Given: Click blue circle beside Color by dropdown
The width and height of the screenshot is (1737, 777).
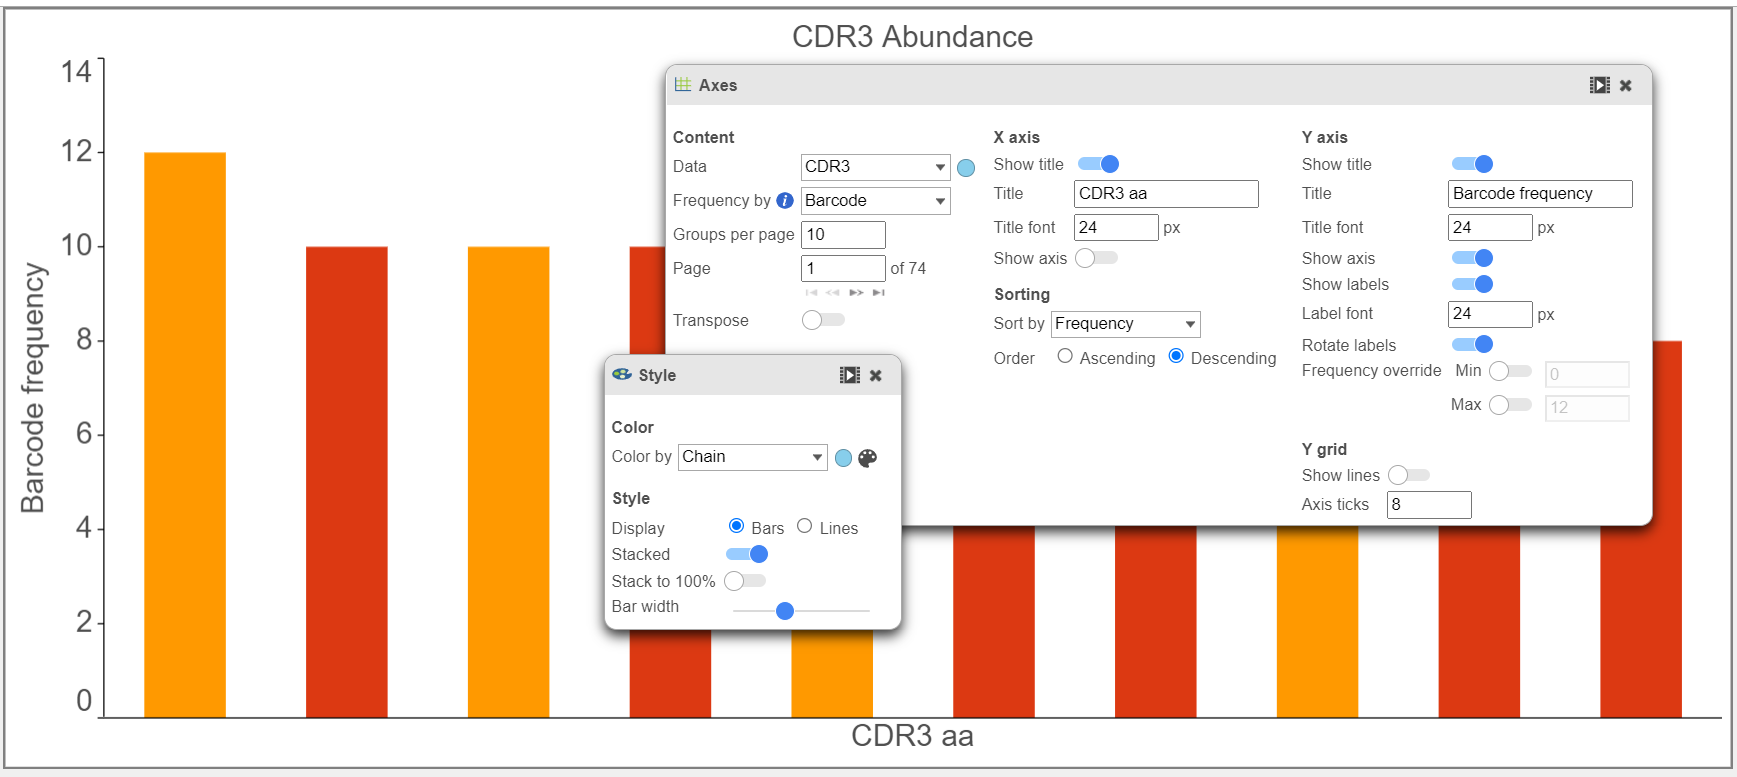Looking at the screenshot, I should (x=843, y=458).
